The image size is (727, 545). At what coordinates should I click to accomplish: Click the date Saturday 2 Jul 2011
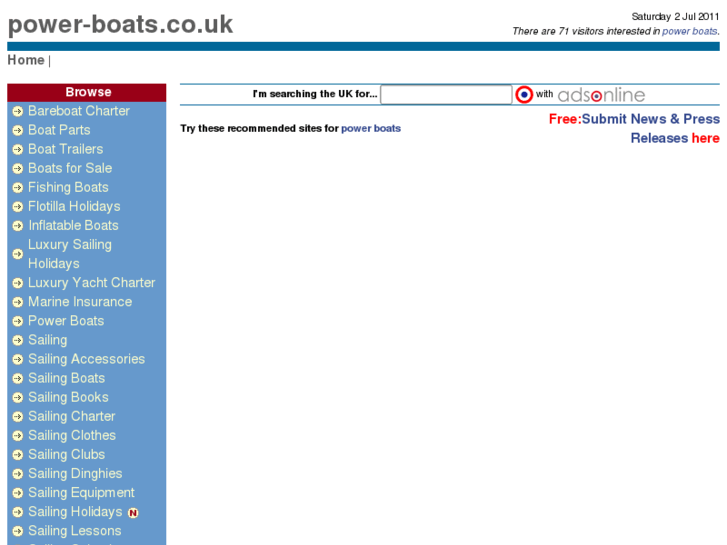click(675, 17)
